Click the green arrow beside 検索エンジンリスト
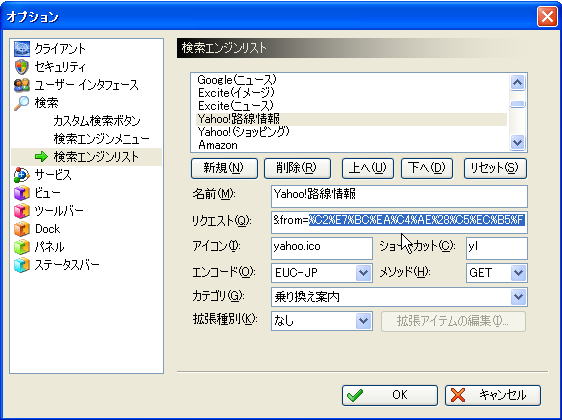Image resolution: width=562 pixels, height=420 pixels. [x=41, y=157]
